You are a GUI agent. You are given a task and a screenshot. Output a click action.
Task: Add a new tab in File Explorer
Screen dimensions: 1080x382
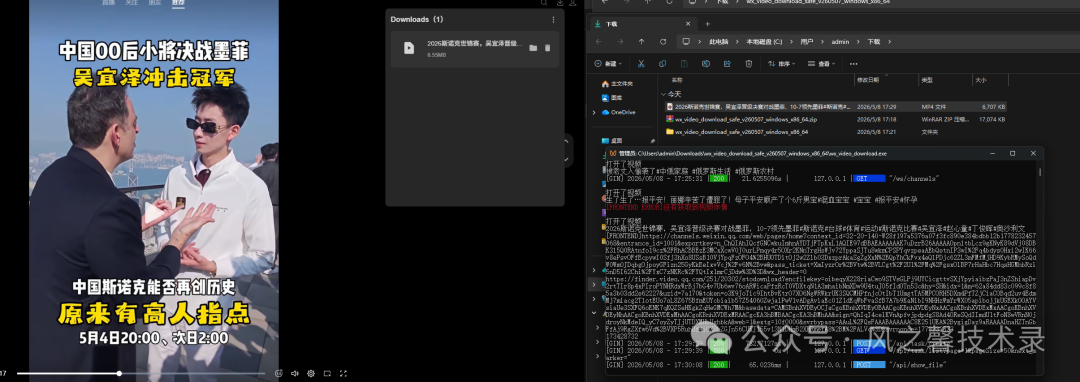(707, 24)
